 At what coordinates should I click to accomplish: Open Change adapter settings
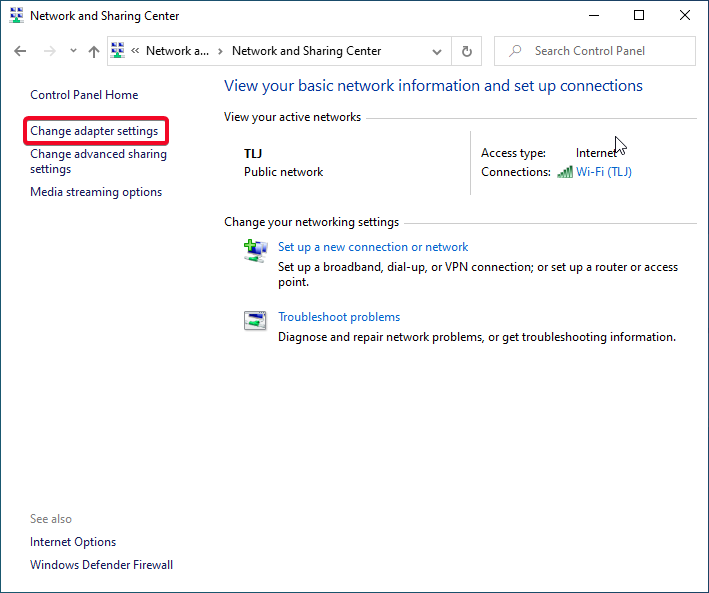pos(94,131)
